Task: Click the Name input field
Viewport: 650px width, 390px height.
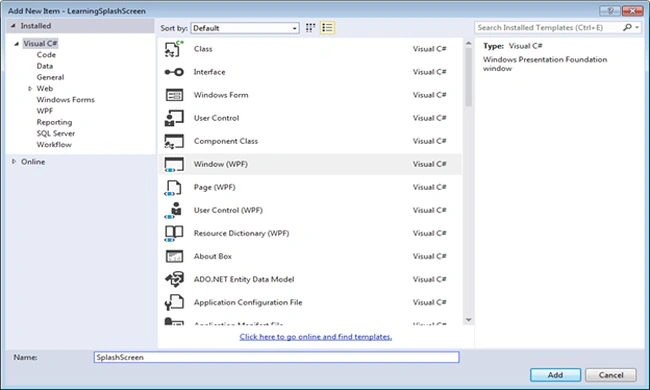Action: coord(276,357)
